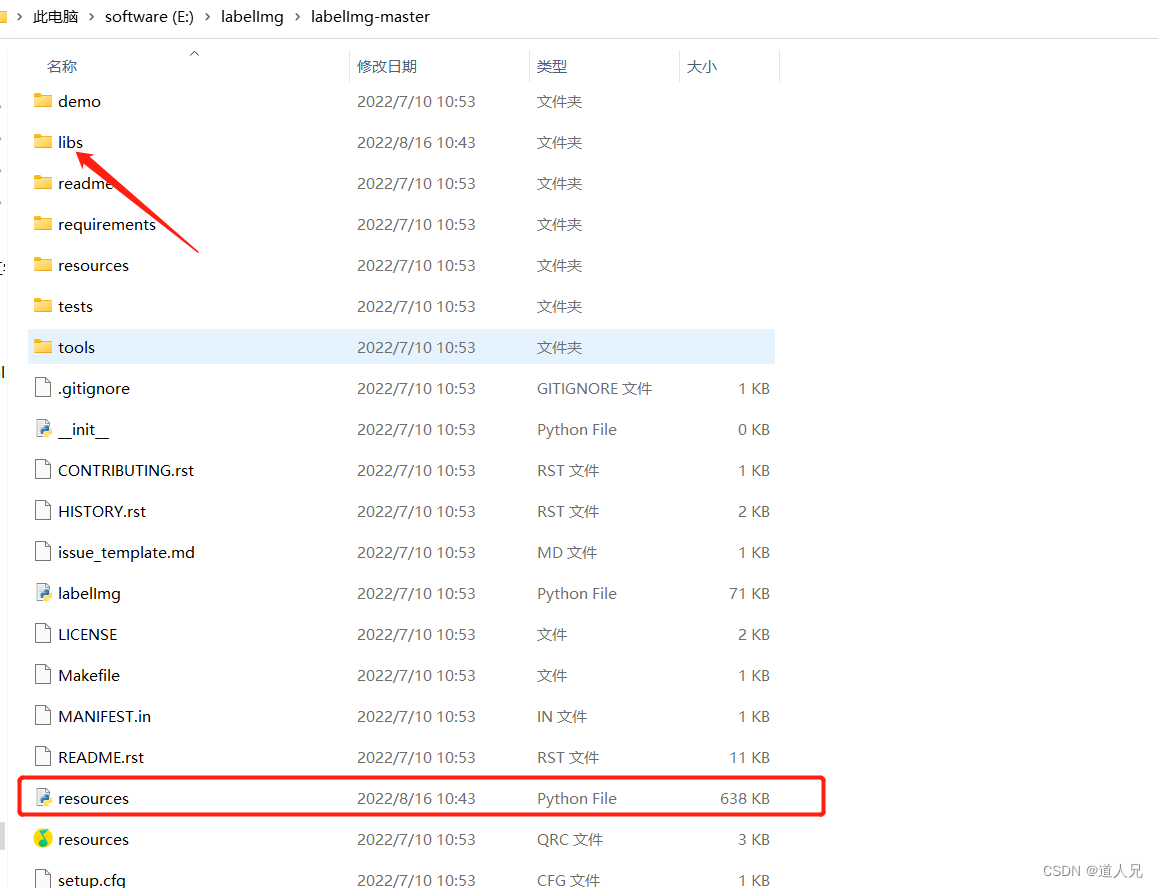This screenshot has height=888, width=1158.
Task: Click labelImg-master in breadcrumb path
Action: click(x=370, y=16)
